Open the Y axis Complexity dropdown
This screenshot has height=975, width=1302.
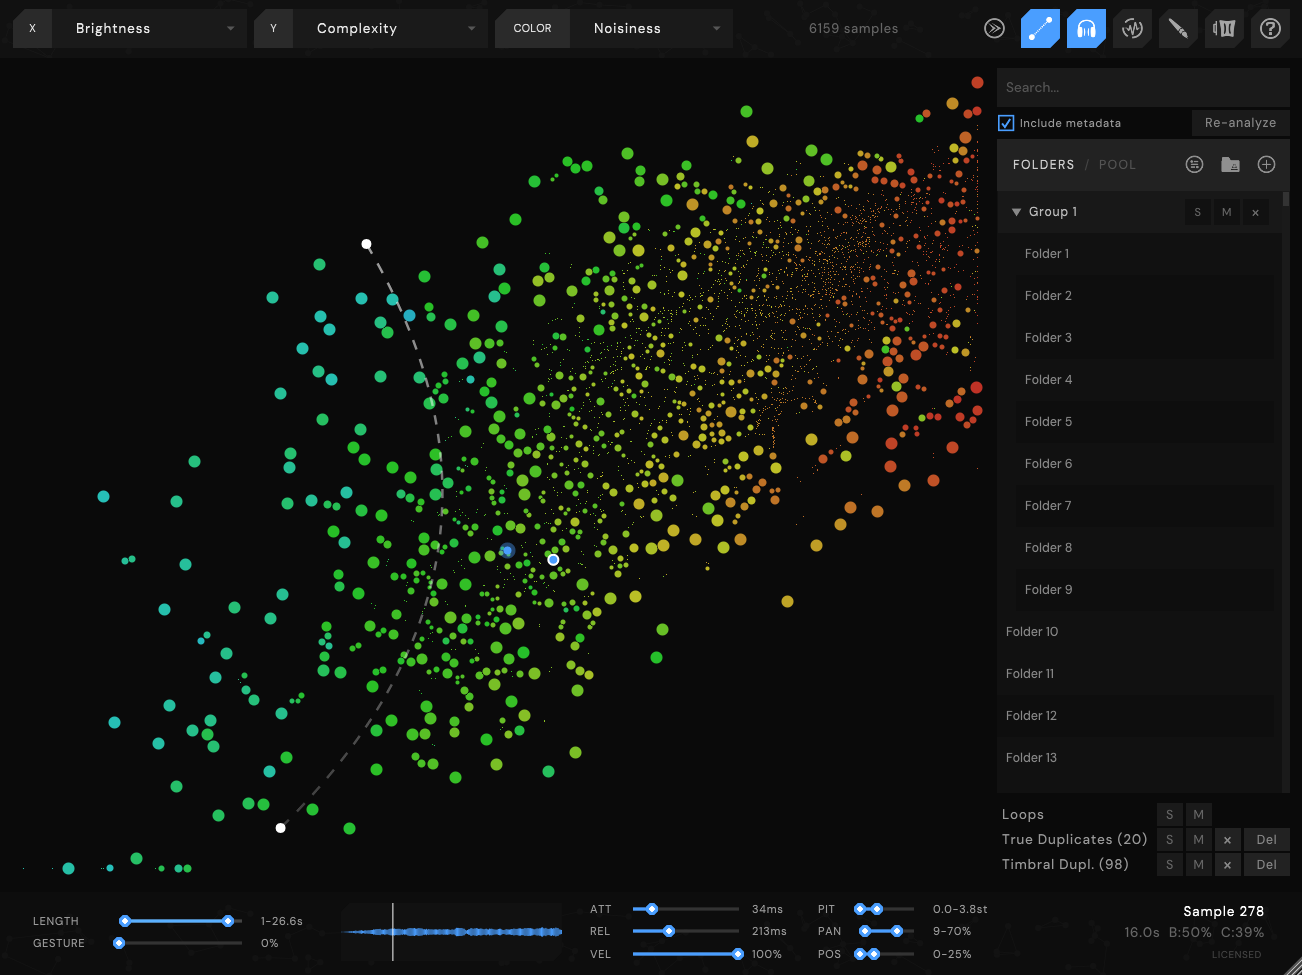coord(392,29)
